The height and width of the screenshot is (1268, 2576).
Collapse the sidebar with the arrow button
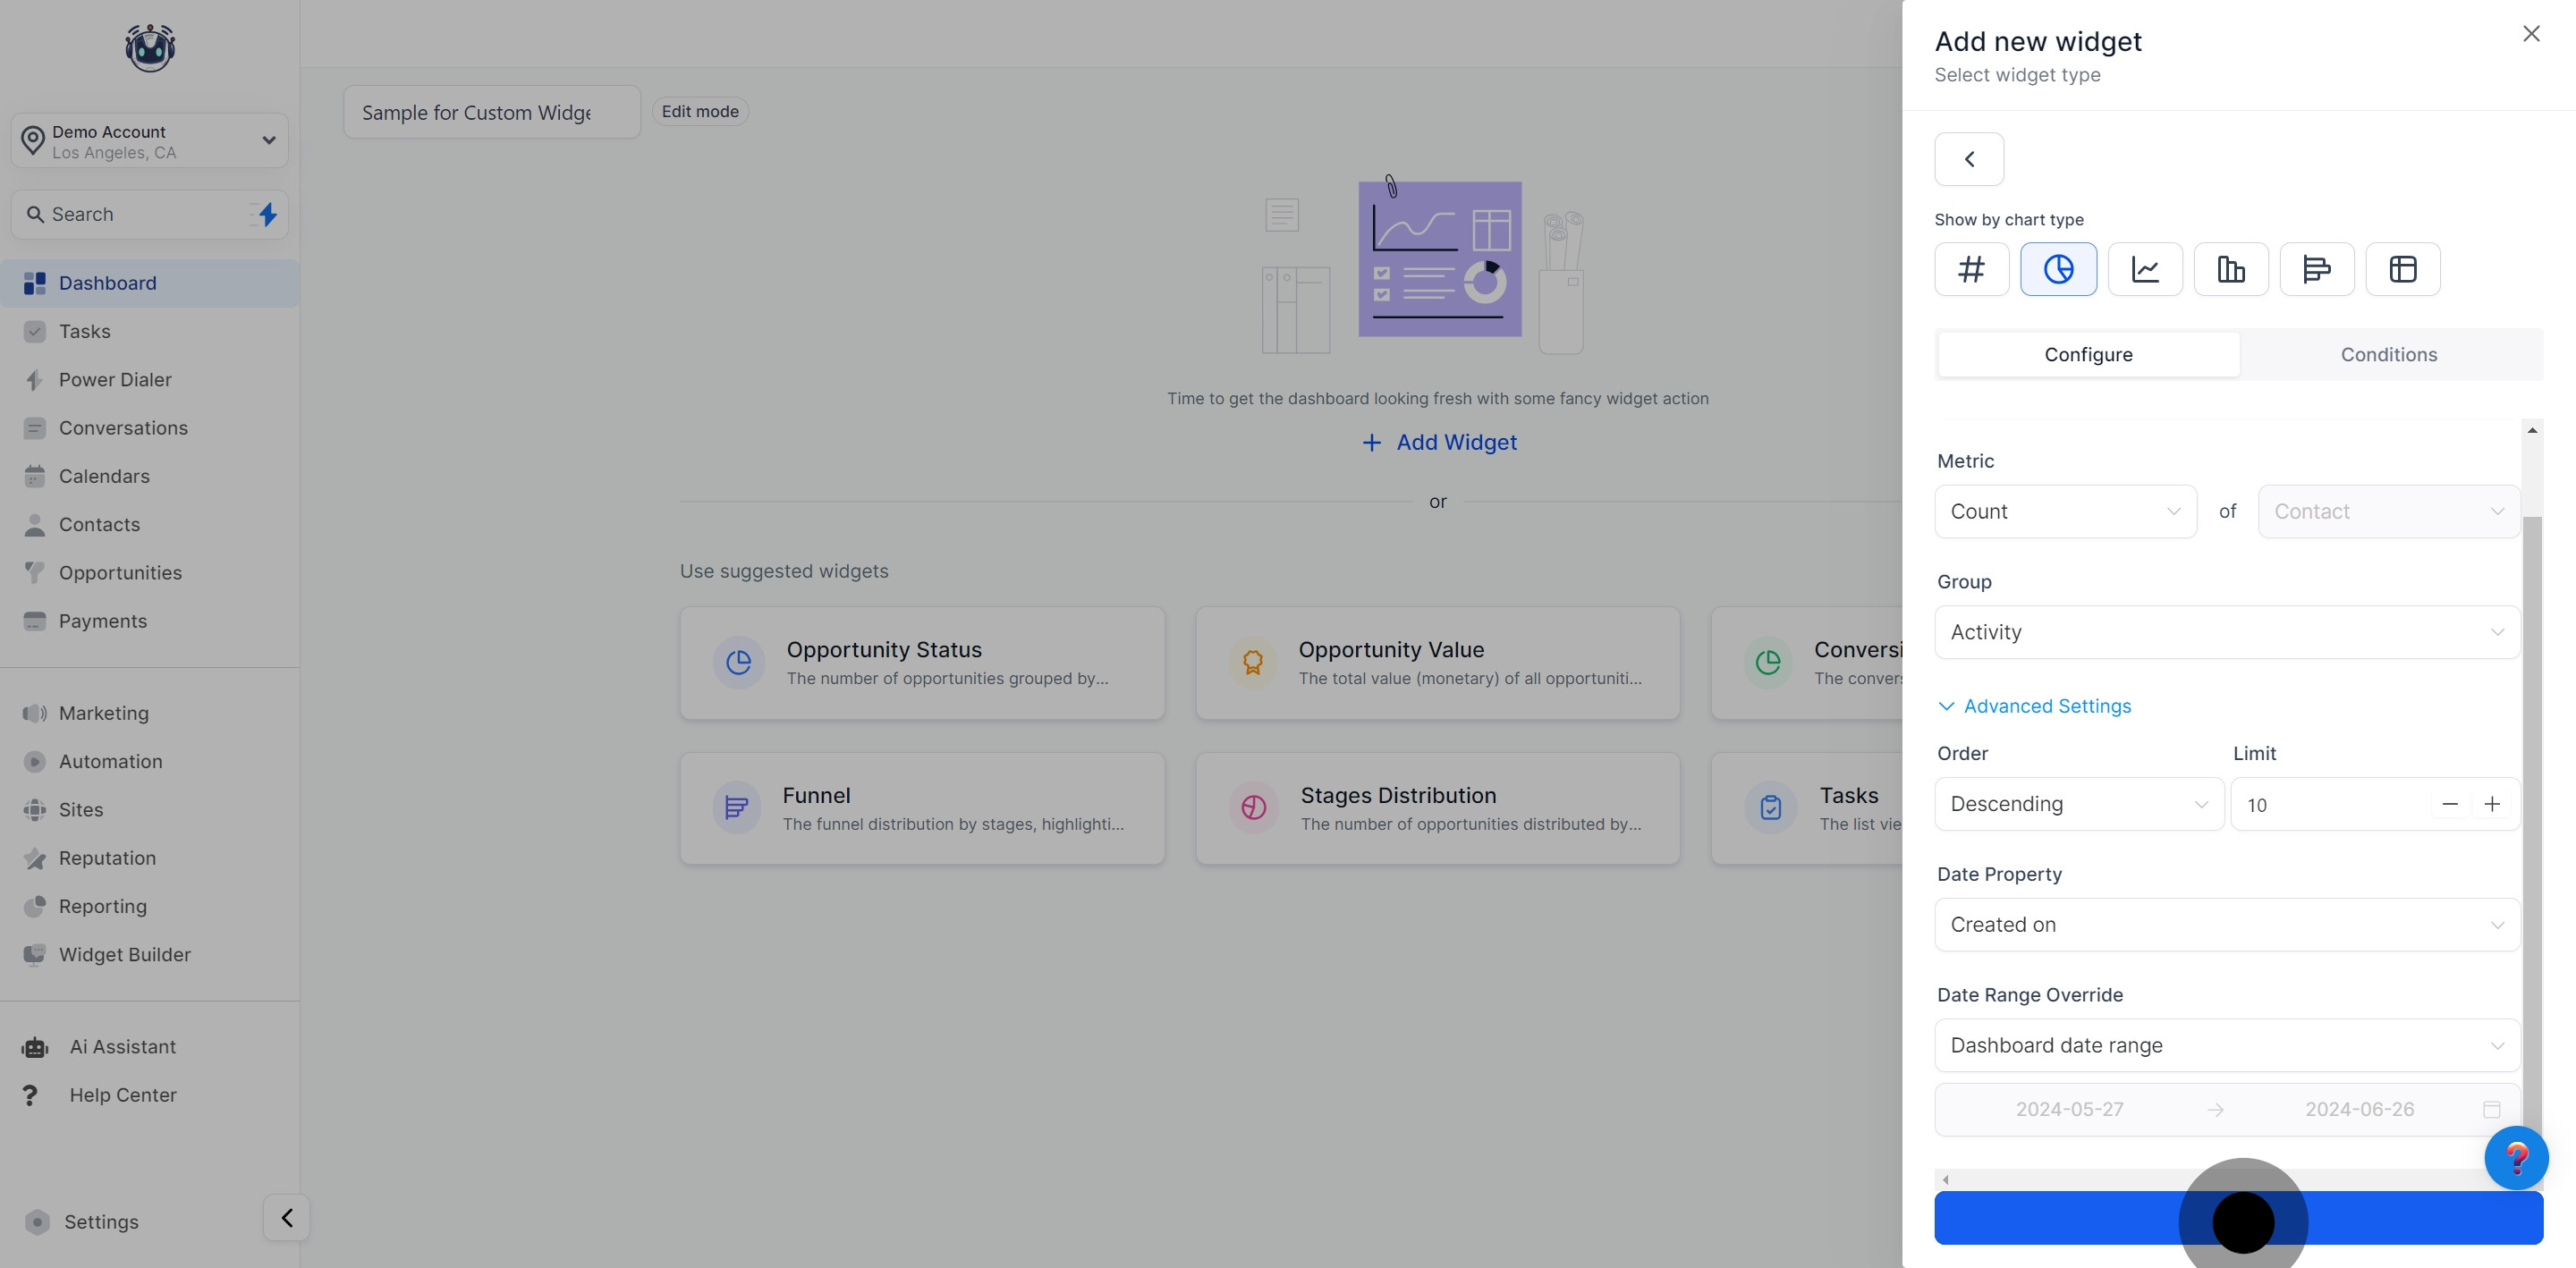coord(287,1218)
